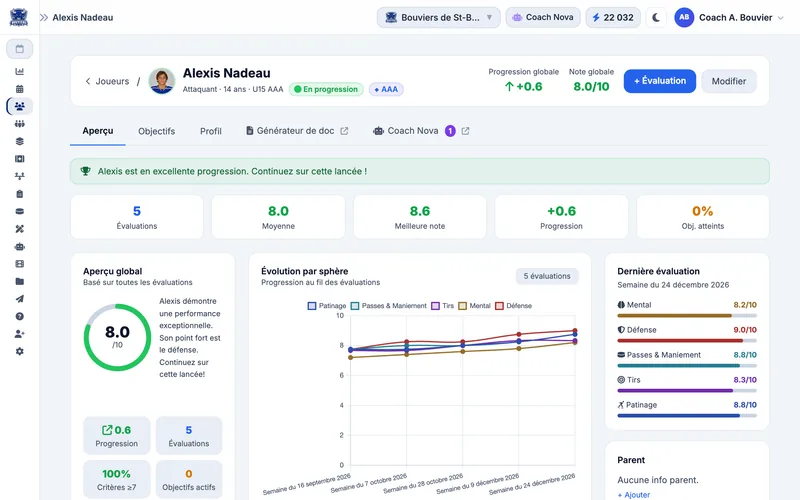Toggle Passes & Maniement series in legend

pyautogui.click(x=389, y=306)
